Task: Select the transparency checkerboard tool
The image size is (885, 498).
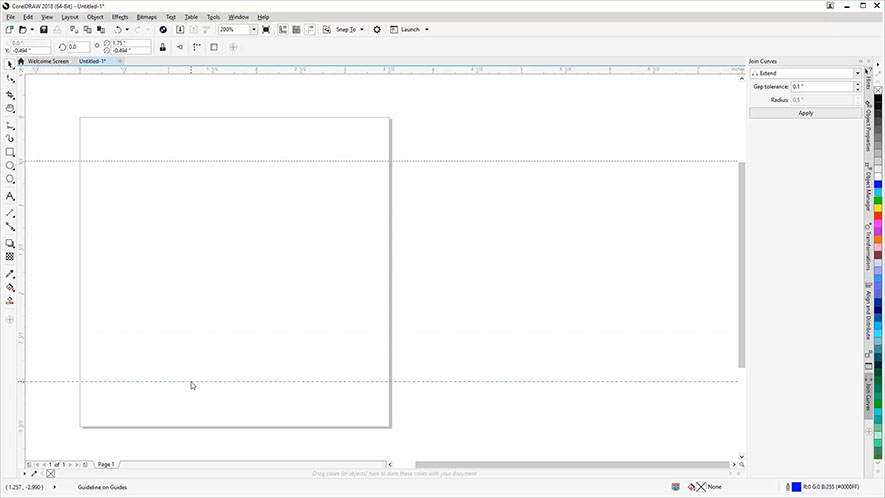Action: click(x=10, y=256)
